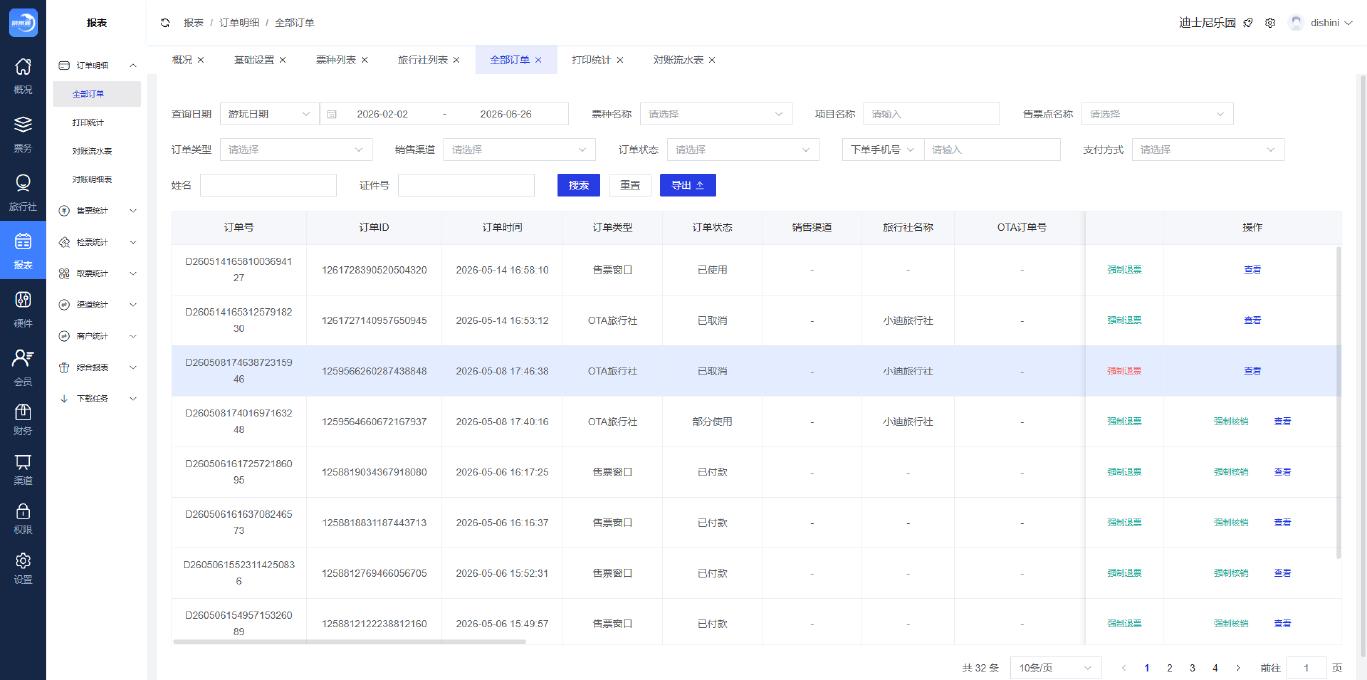
Task: Click the table's vertical scrollbar
Action: click(1339, 402)
